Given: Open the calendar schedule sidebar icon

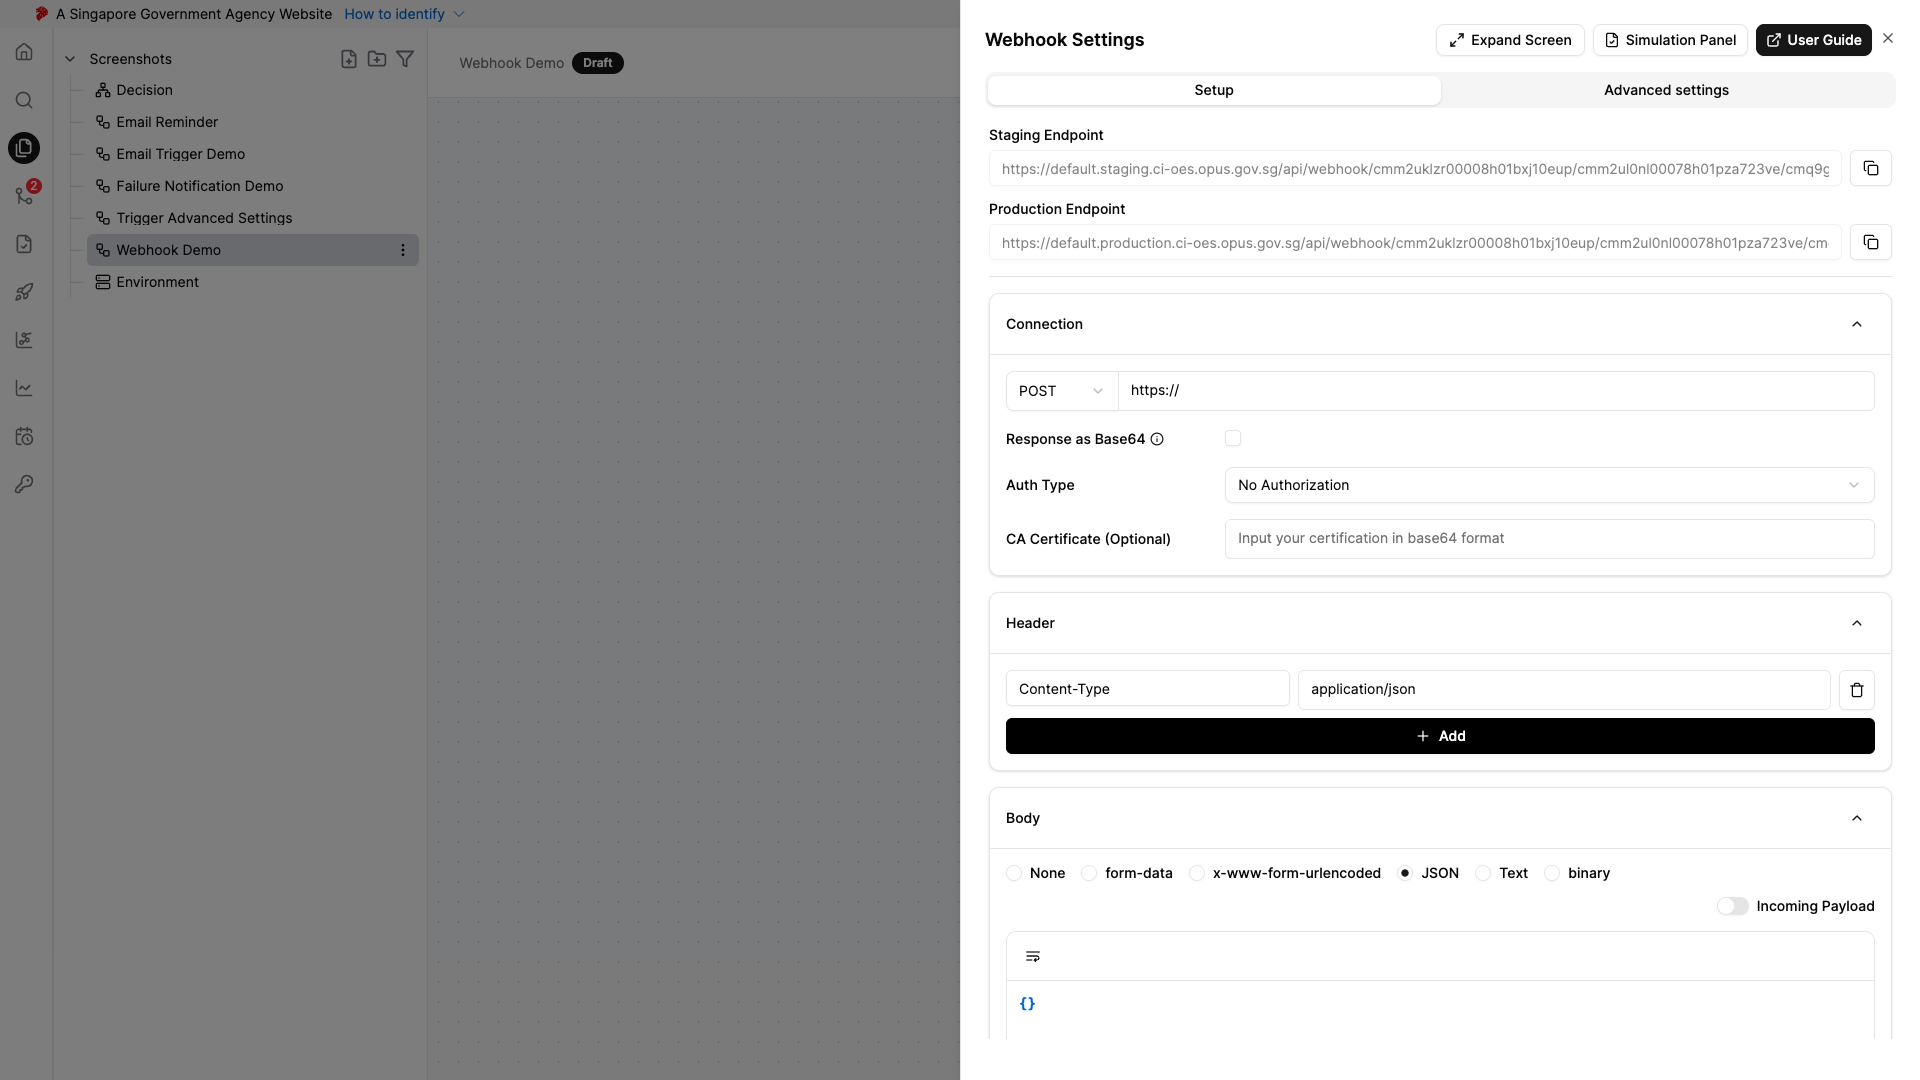Looking at the screenshot, I should coord(24,436).
